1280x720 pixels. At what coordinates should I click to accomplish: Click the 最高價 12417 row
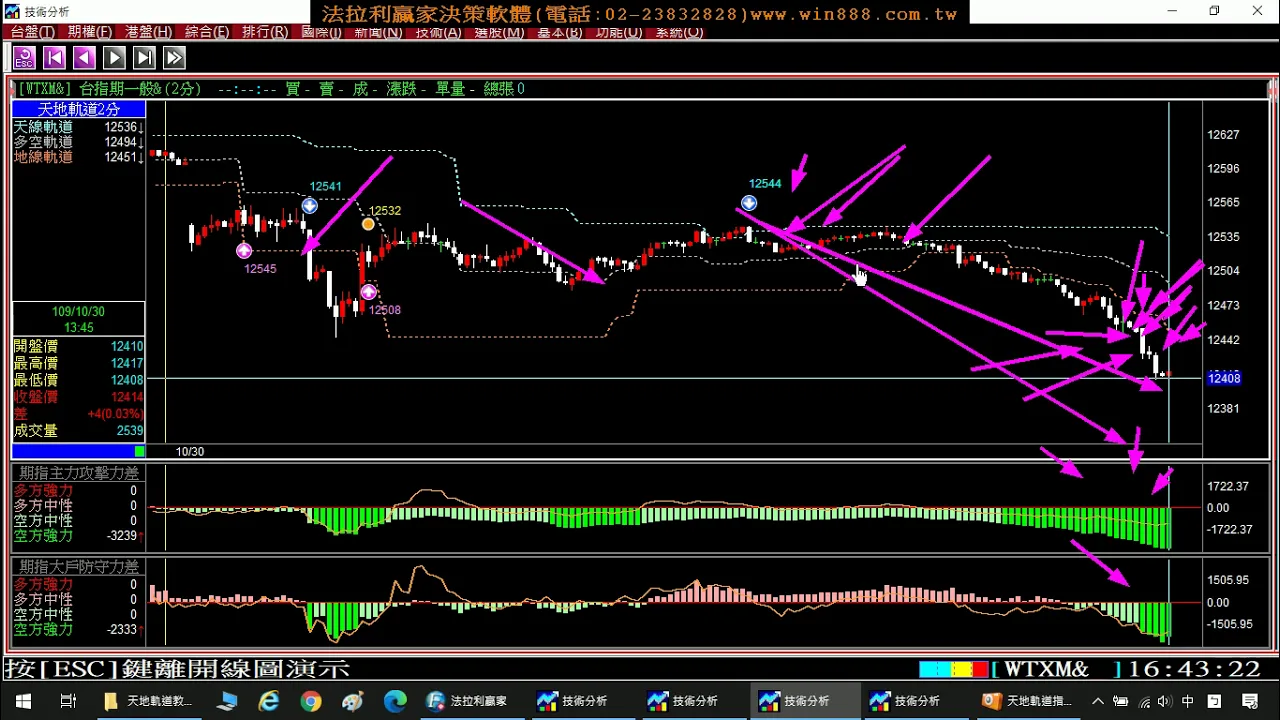coord(79,363)
